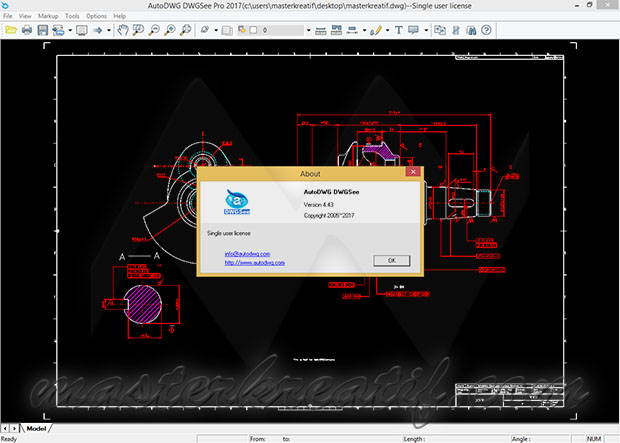Expand dropdown arrow beside comment bubble icon
Viewport: 620px width, 443px height.
point(426,30)
